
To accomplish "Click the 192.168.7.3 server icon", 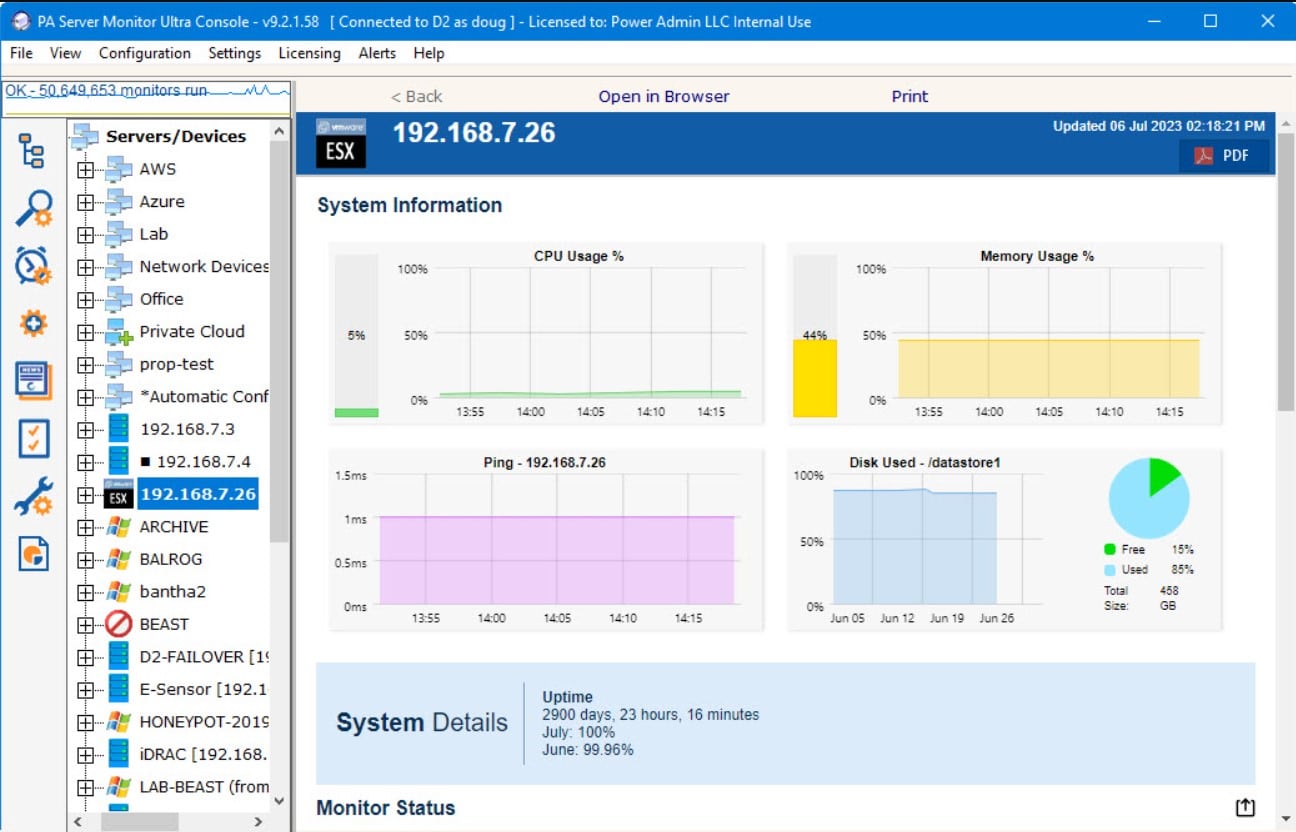I will 119,429.
